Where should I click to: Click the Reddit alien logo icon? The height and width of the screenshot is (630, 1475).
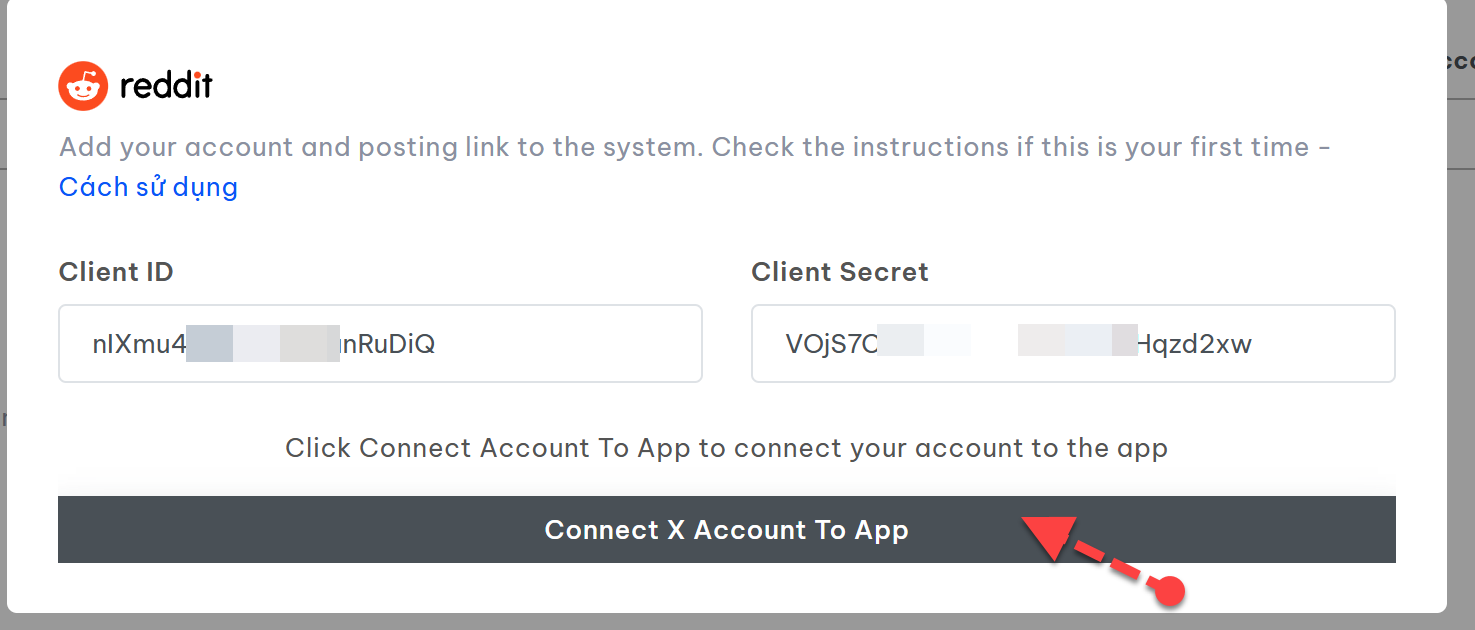click(x=83, y=86)
